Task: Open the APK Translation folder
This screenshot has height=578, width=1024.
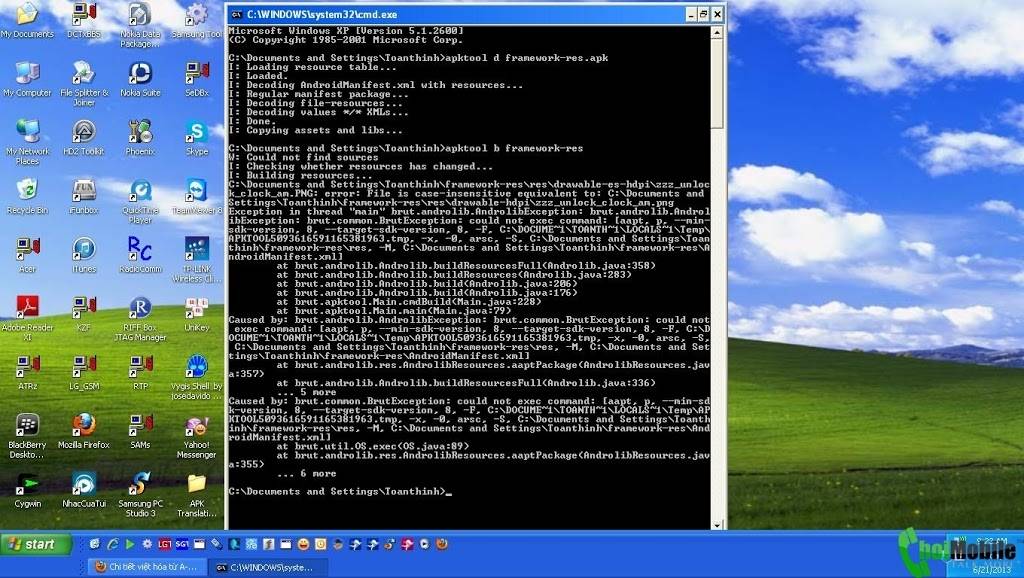Action: pyautogui.click(x=197, y=494)
